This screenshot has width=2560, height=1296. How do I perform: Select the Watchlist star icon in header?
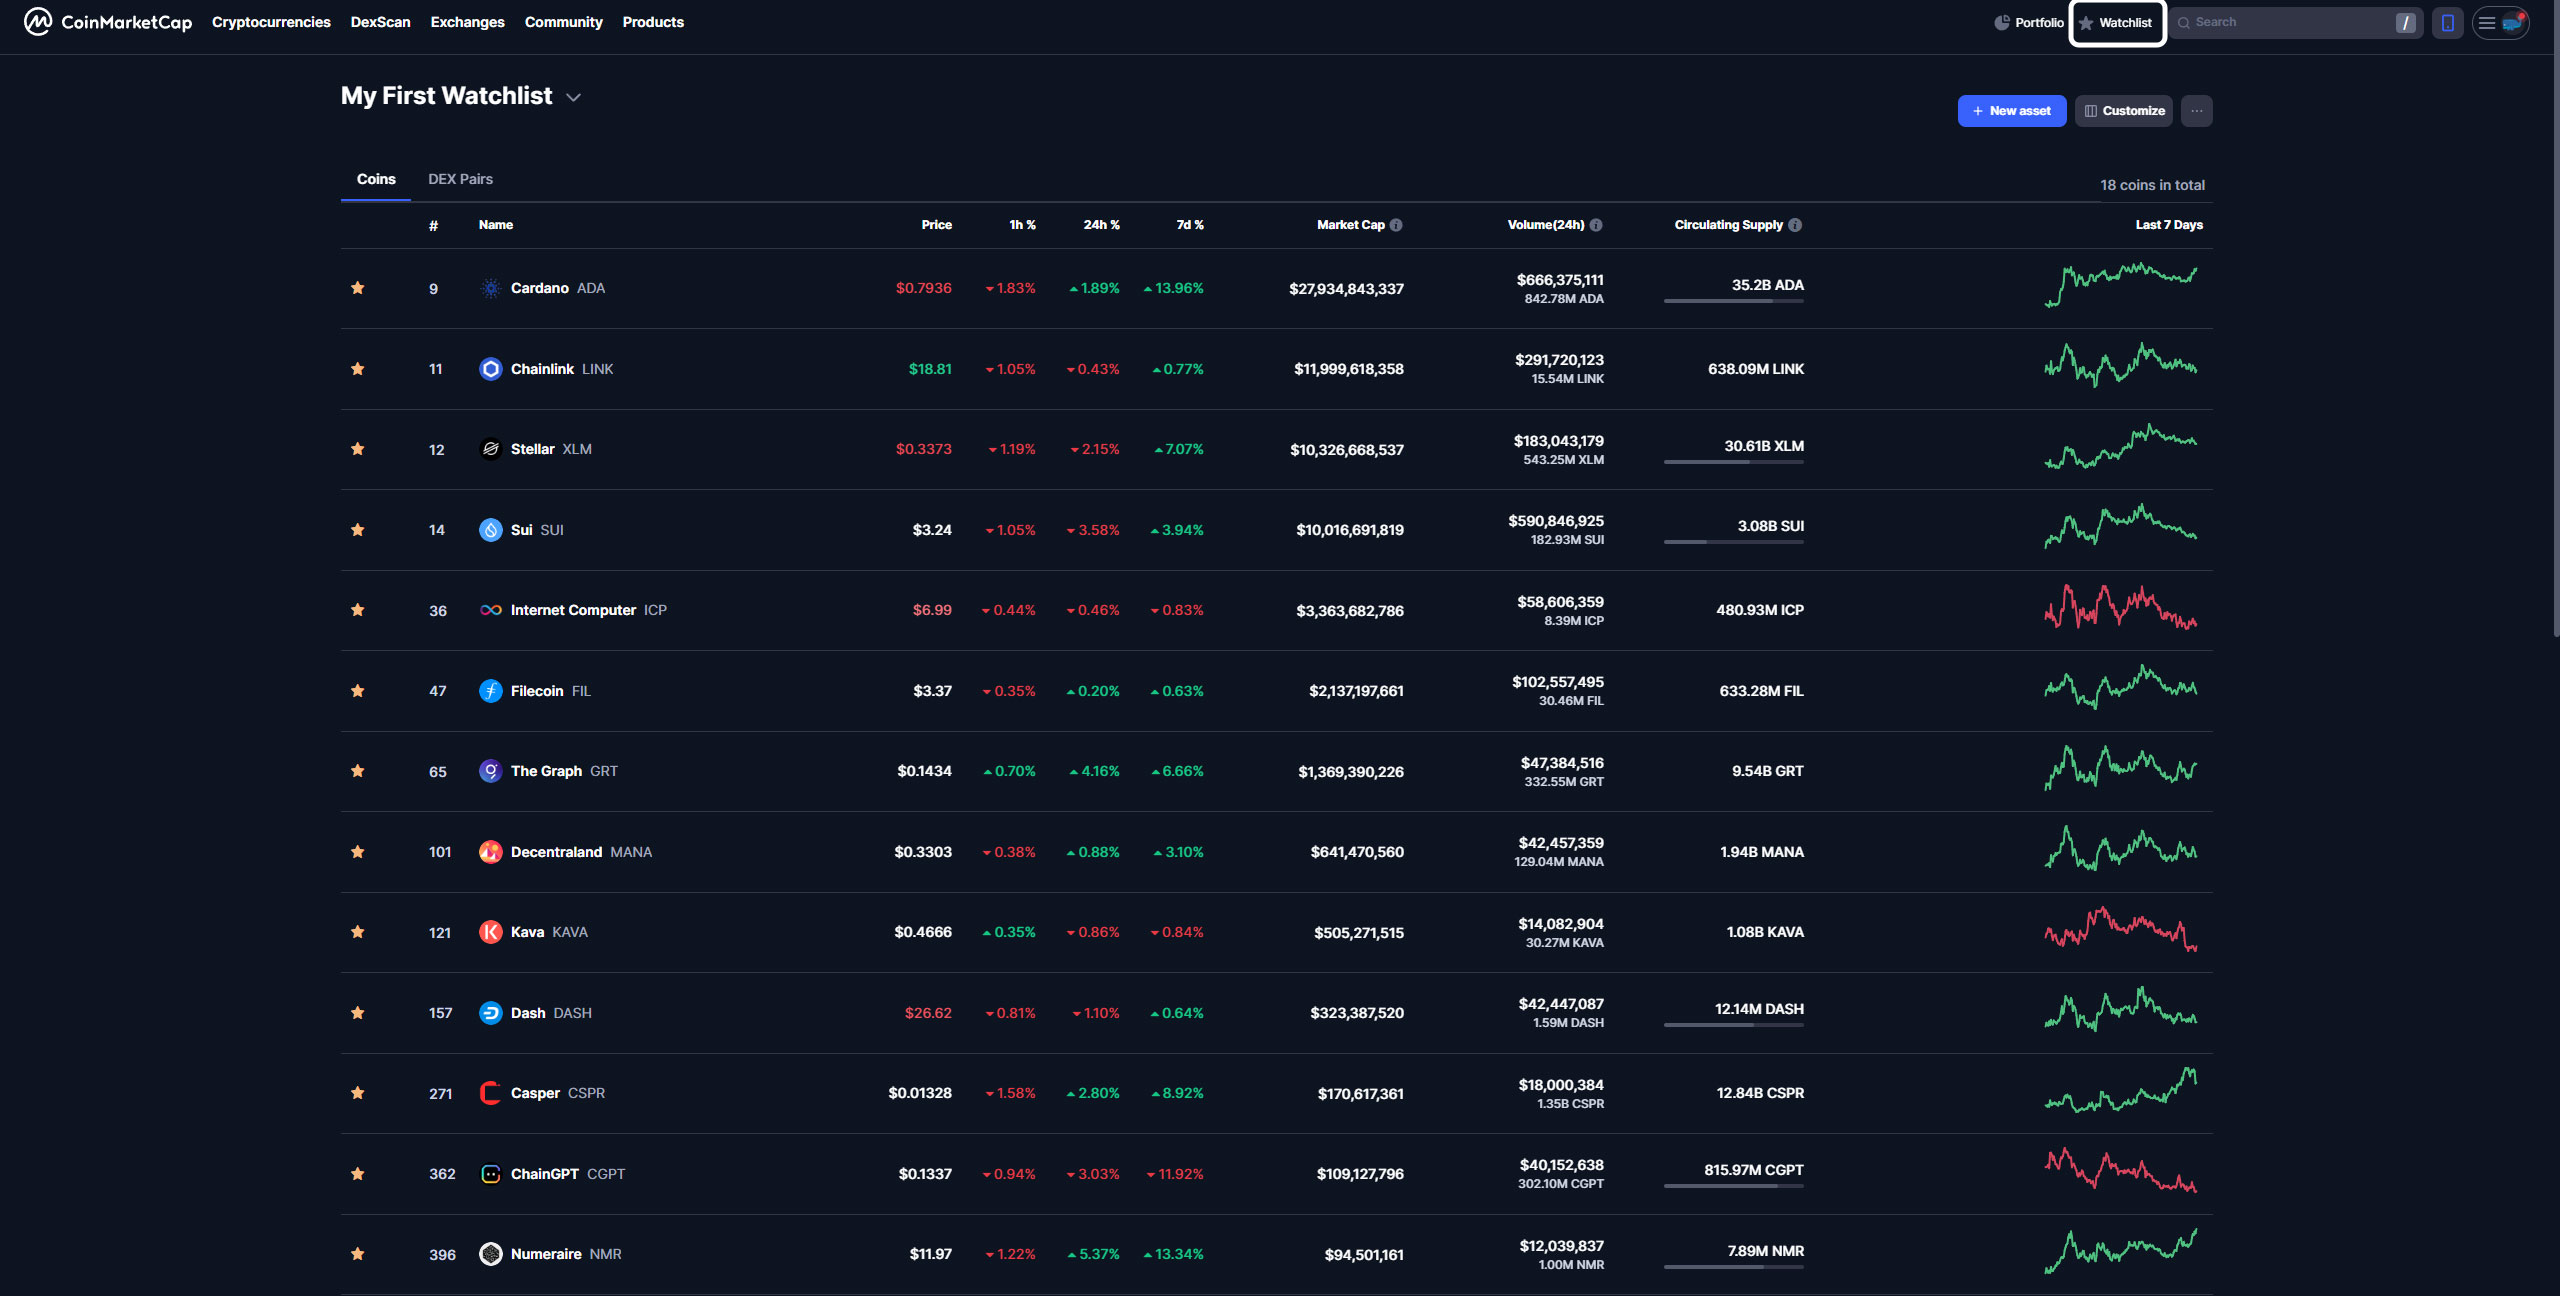point(2087,22)
